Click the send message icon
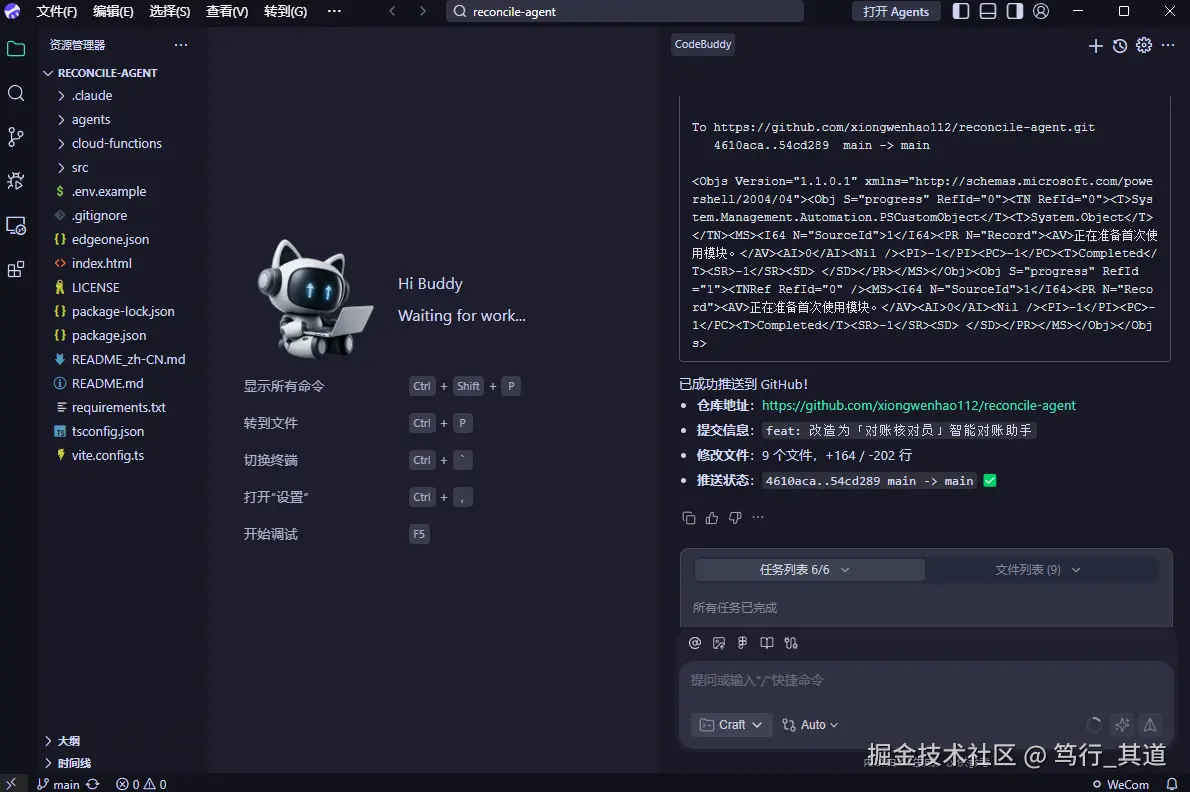This screenshot has width=1190, height=792. [x=1150, y=725]
